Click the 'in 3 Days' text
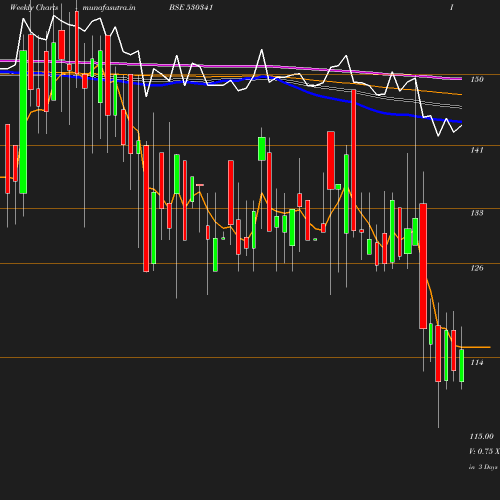The height and width of the screenshot is (500, 500). tap(483, 467)
